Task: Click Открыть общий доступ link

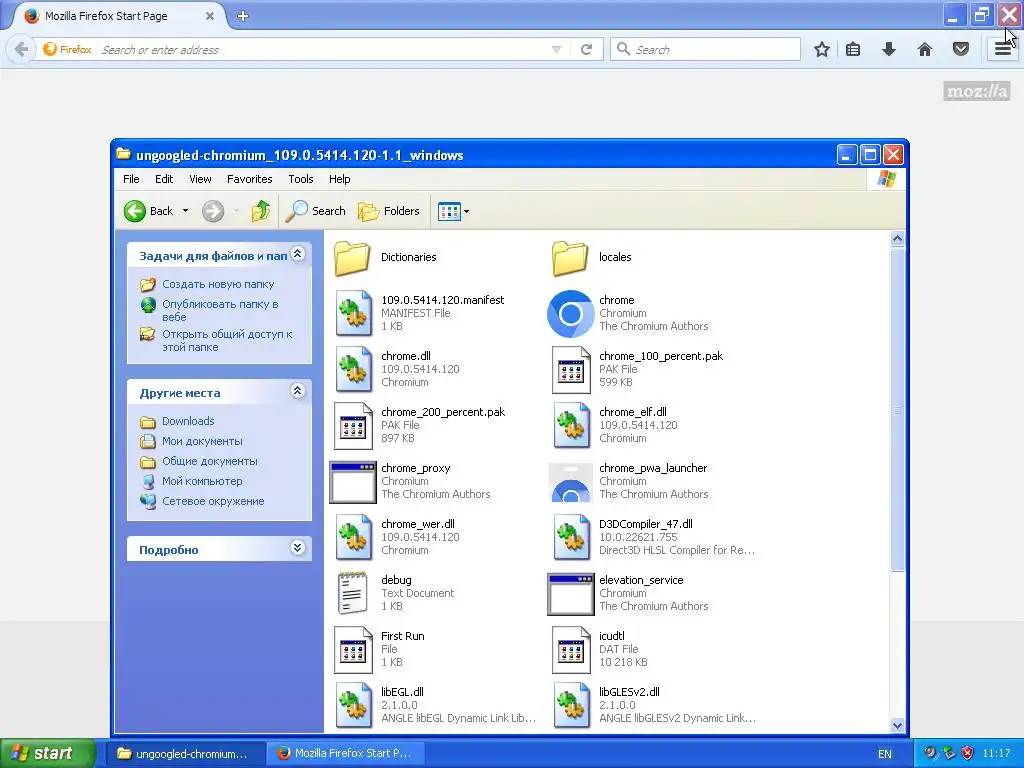Action: pos(227,340)
